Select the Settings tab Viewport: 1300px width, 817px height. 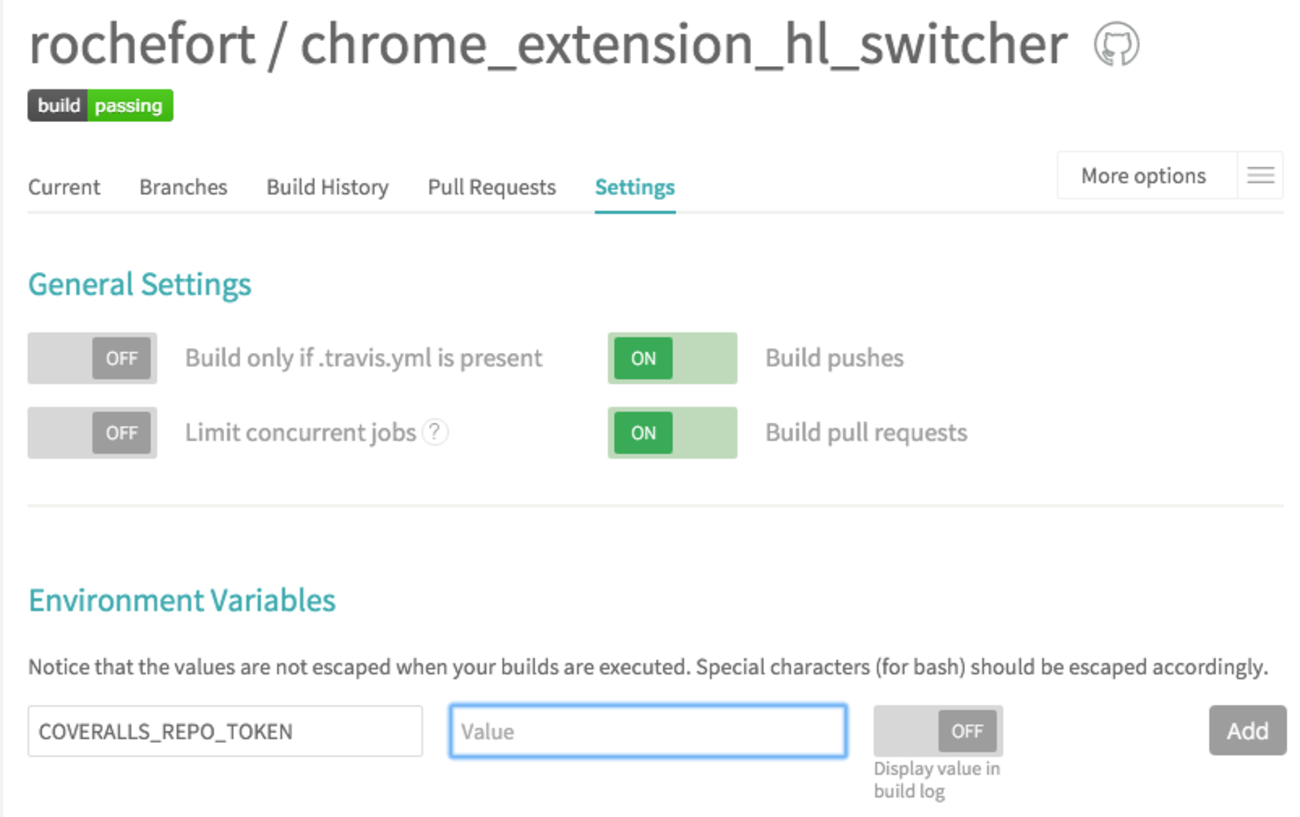point(634,187)
